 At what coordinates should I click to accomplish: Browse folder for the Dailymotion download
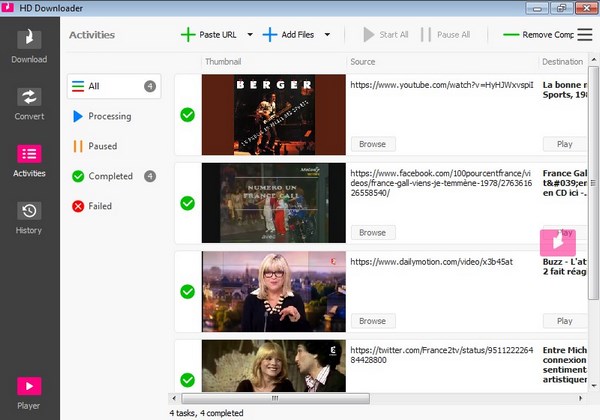tap(373, 321)
